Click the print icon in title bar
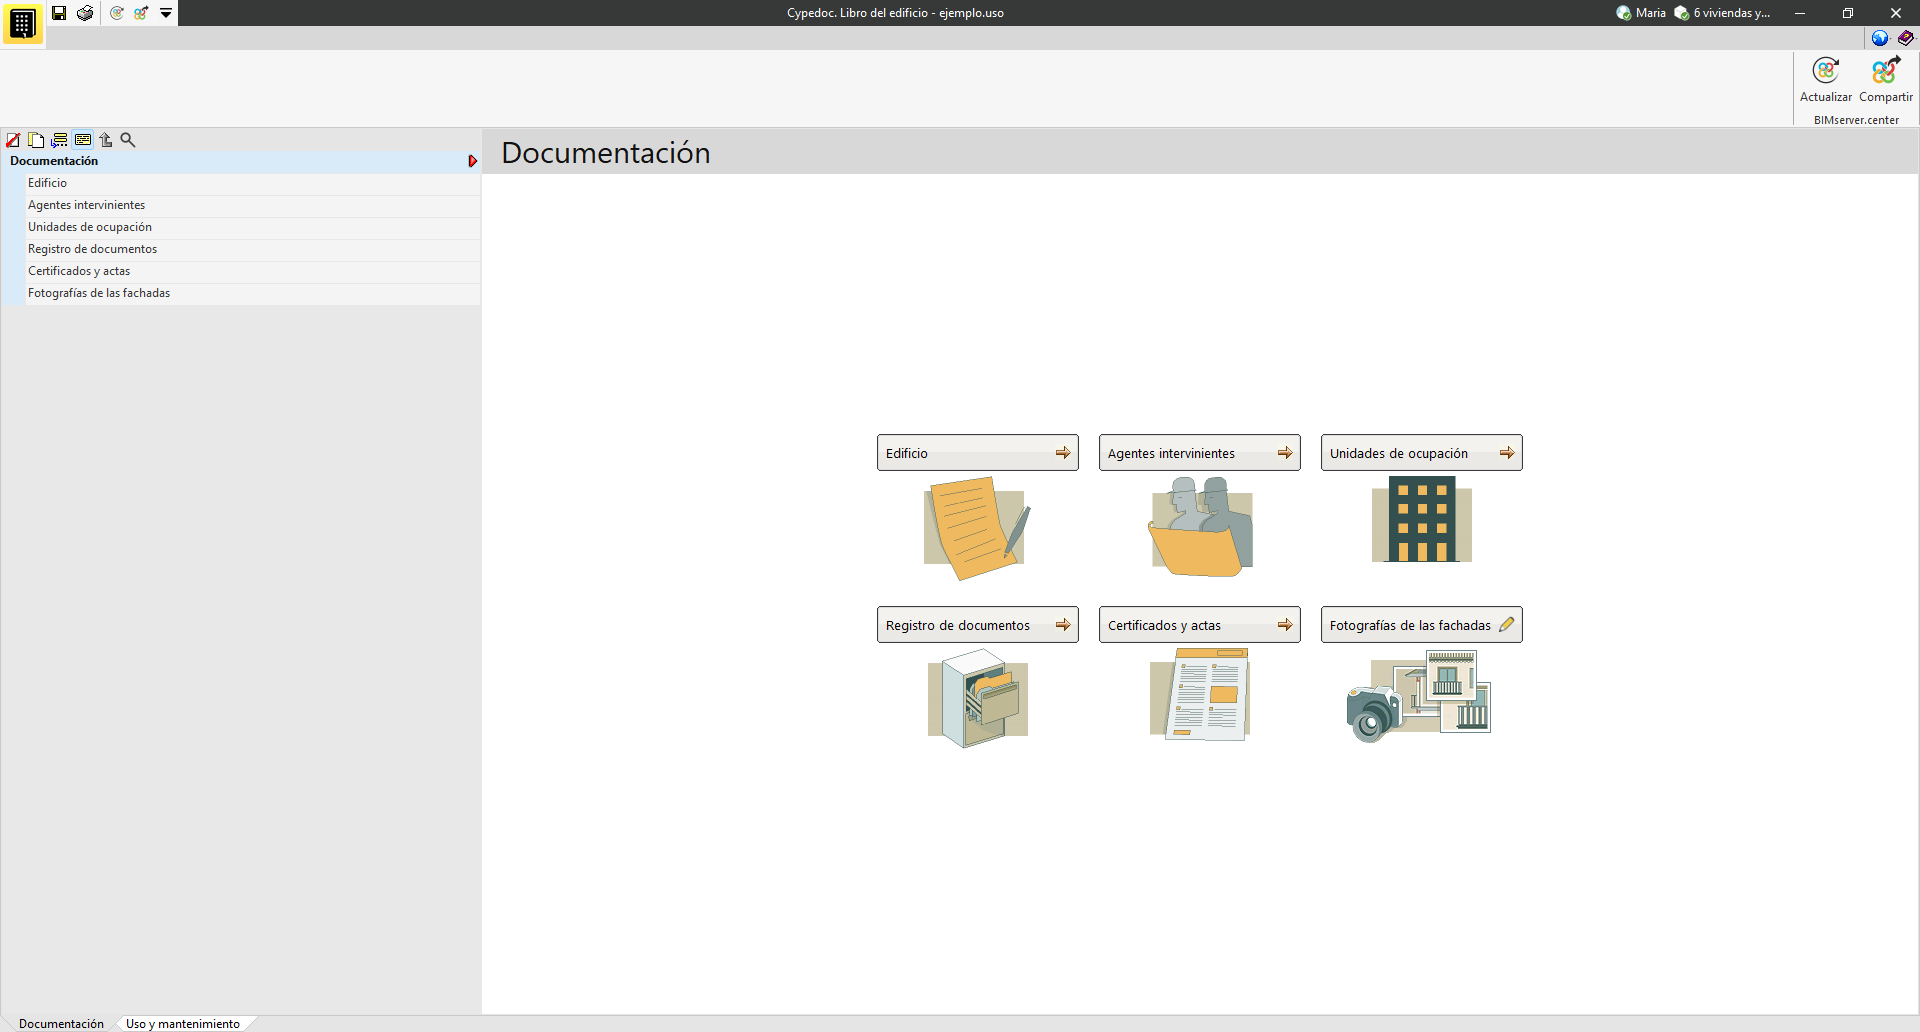Screen dimensions: 1920x1032 point(85,13)
